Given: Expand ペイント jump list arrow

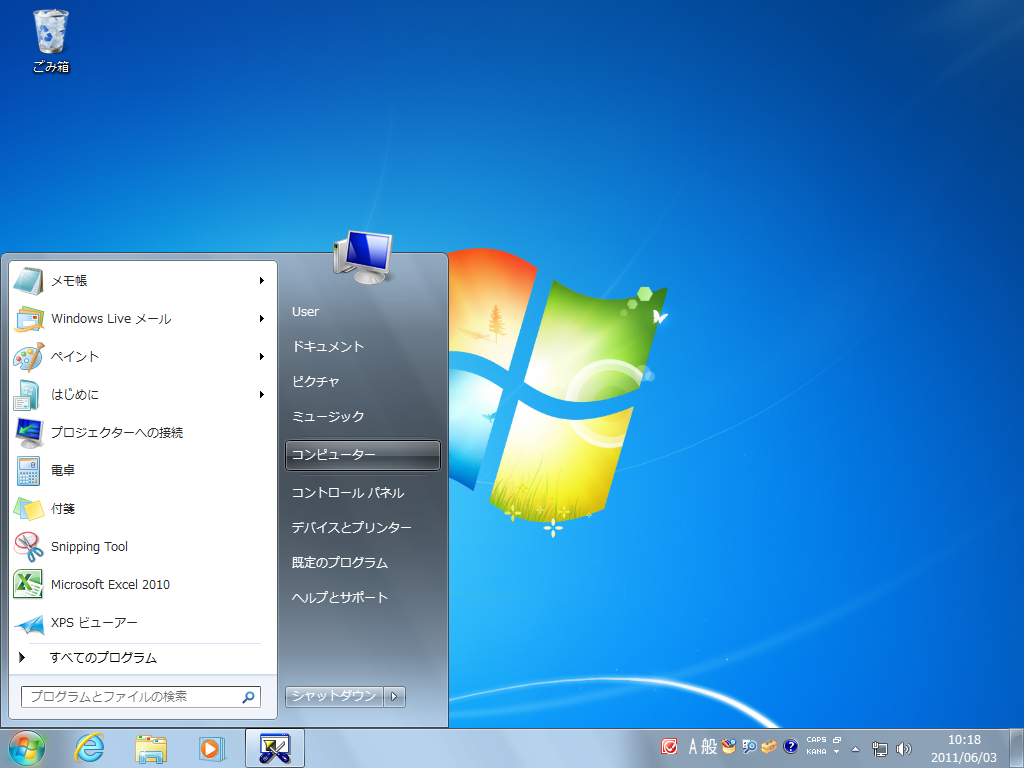Looking at the screenshot, I should click(261, 357).
